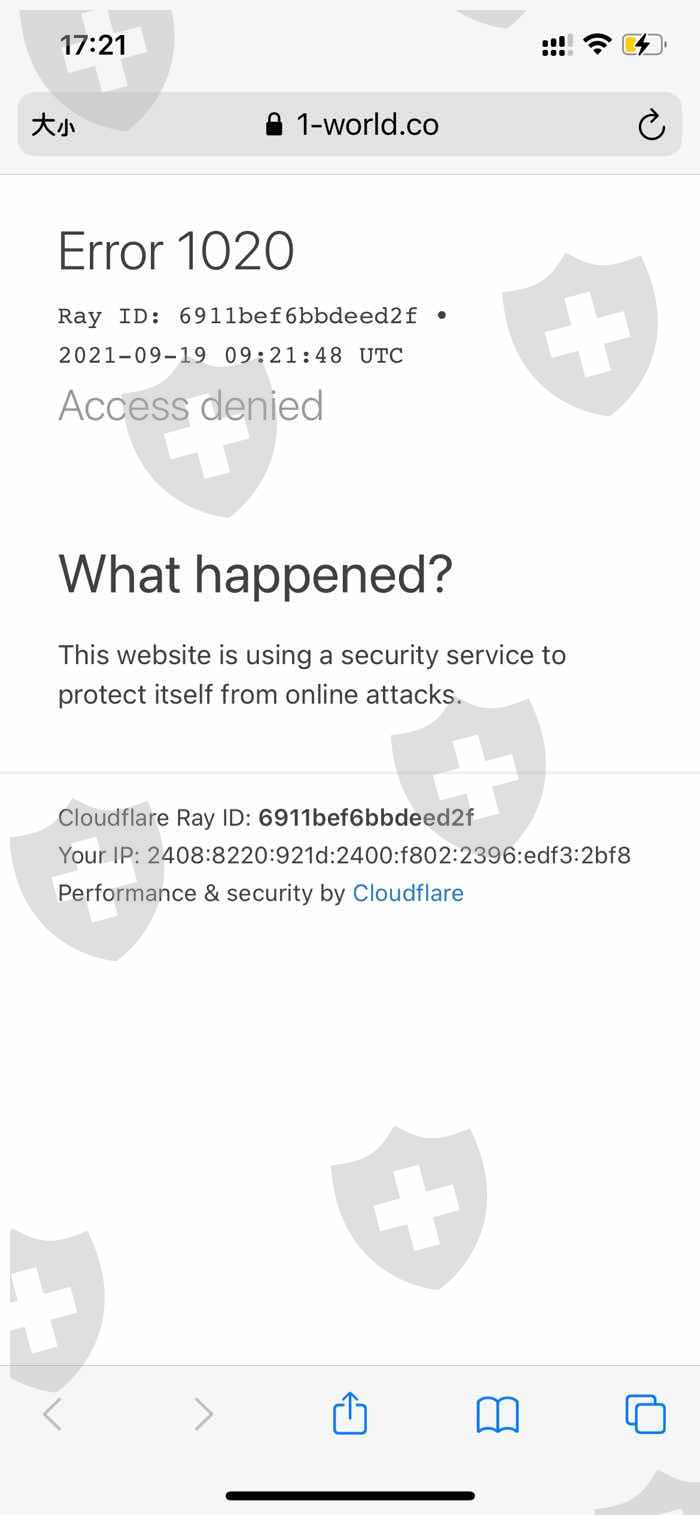Tap the Ray ID monospace text line
This screenshot has width=700, height=1515.
point(253,316)
